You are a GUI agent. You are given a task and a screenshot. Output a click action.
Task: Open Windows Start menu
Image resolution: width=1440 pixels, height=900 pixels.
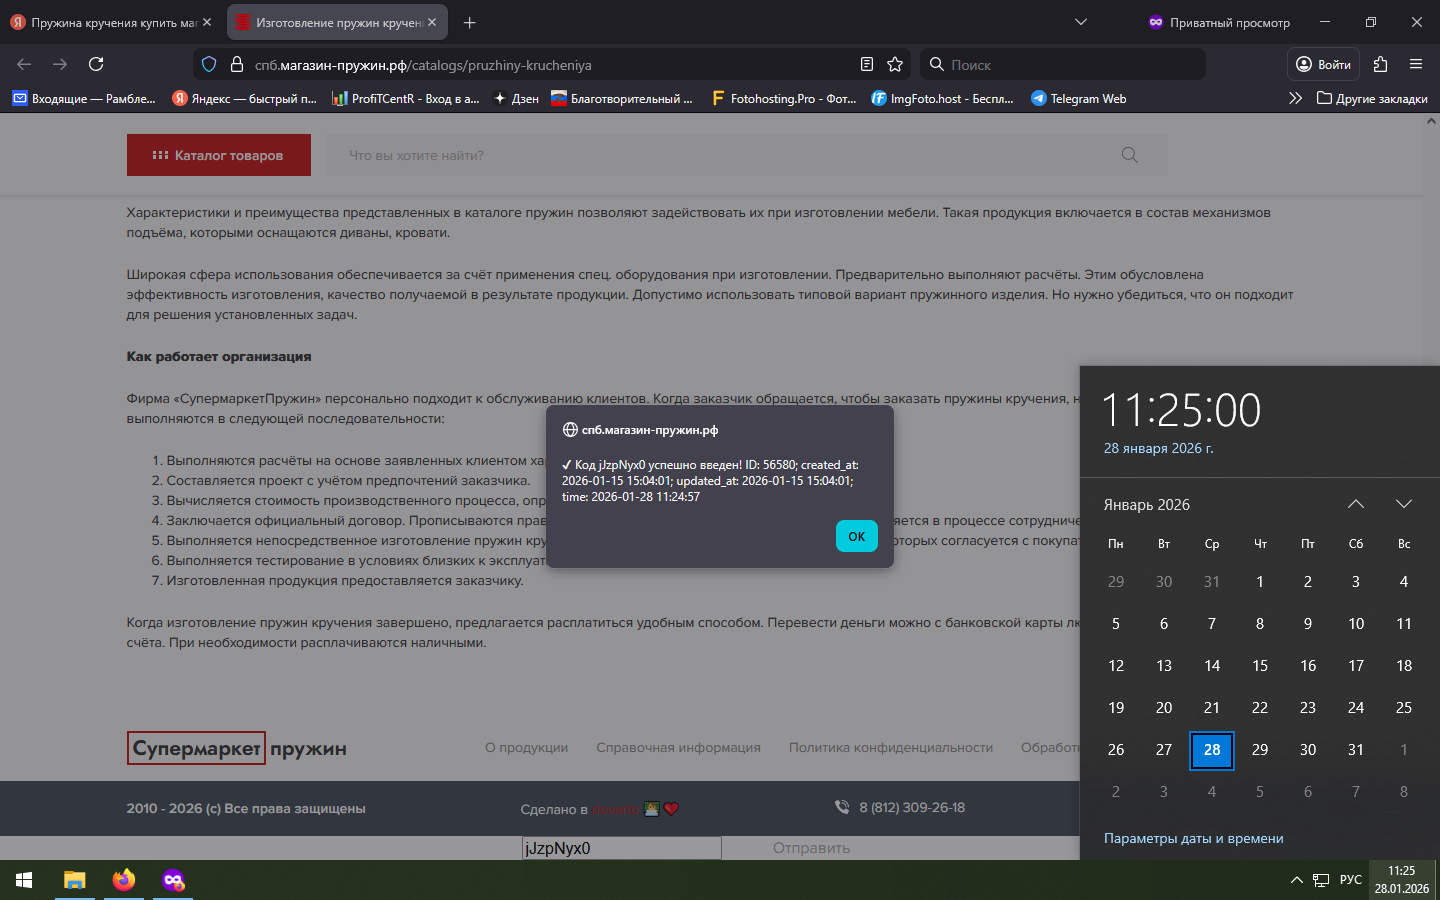click(x=24, y=880)
